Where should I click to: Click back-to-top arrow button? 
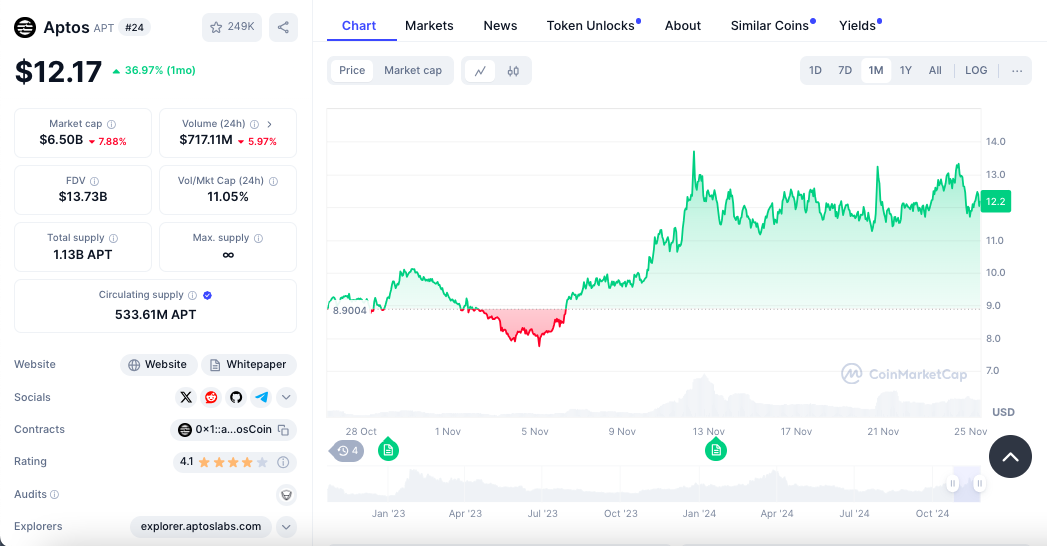[x=1010, y=457]
